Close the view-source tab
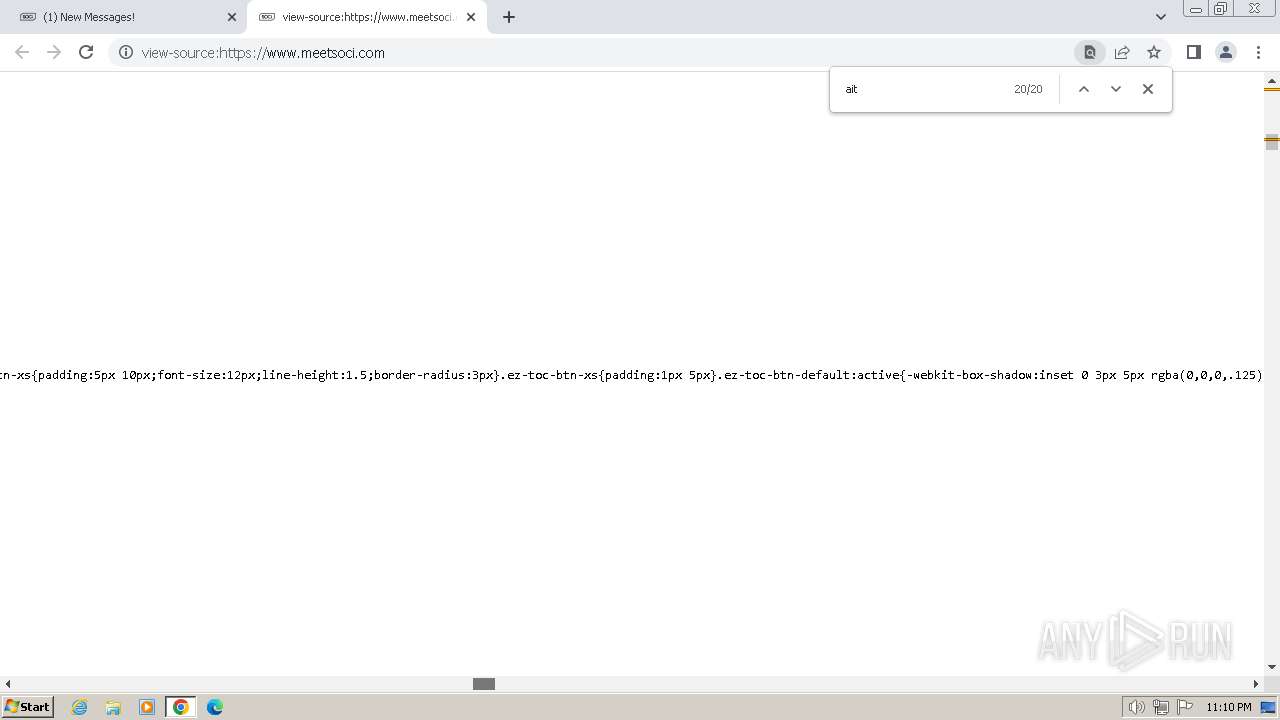 (471, 17)
